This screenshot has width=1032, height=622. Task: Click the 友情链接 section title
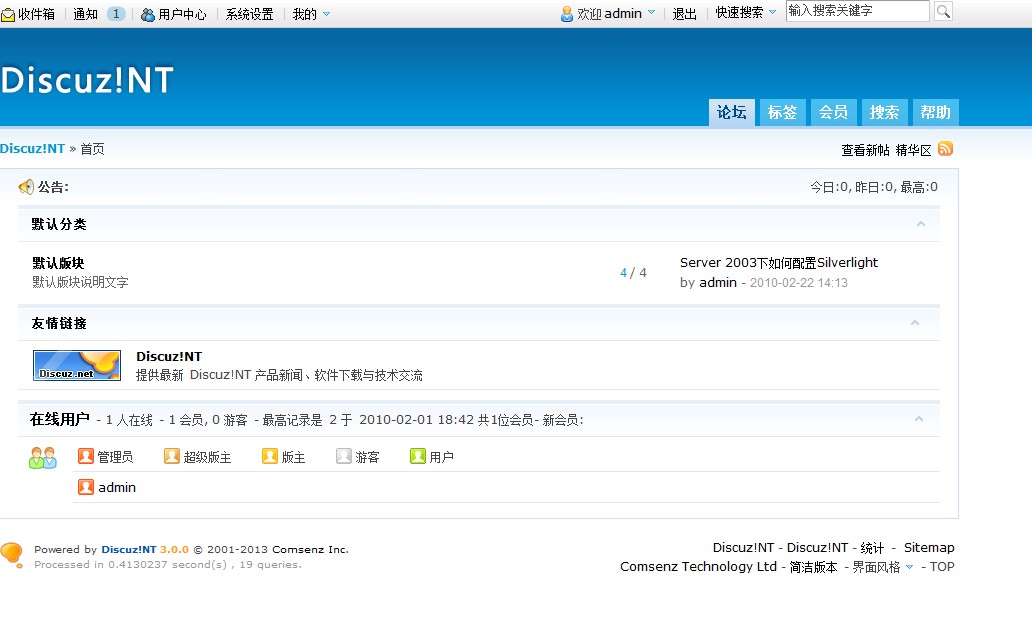(59, 323)
